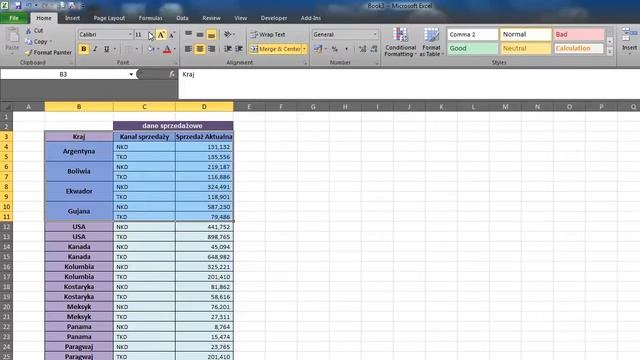Screen dimensions: 640x360
Task: Toggle Center horizontal alignment
Action: click(x=200, y=49)
